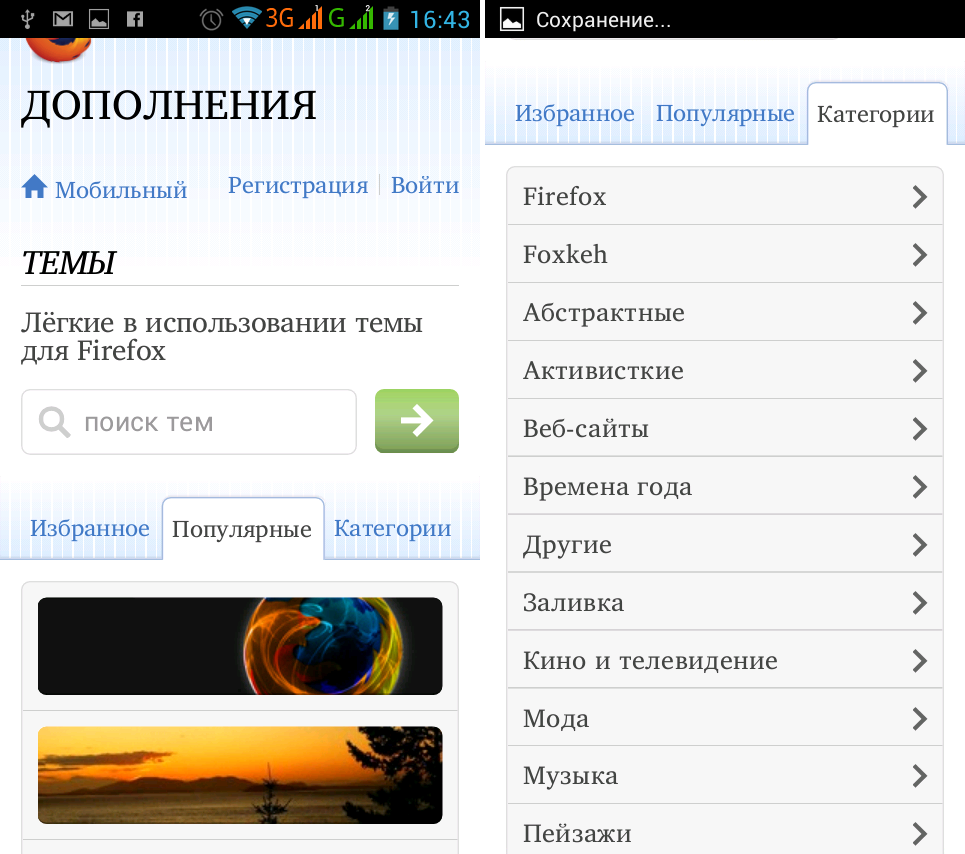
Task: Open the Другие category
Action: point(725,544)
